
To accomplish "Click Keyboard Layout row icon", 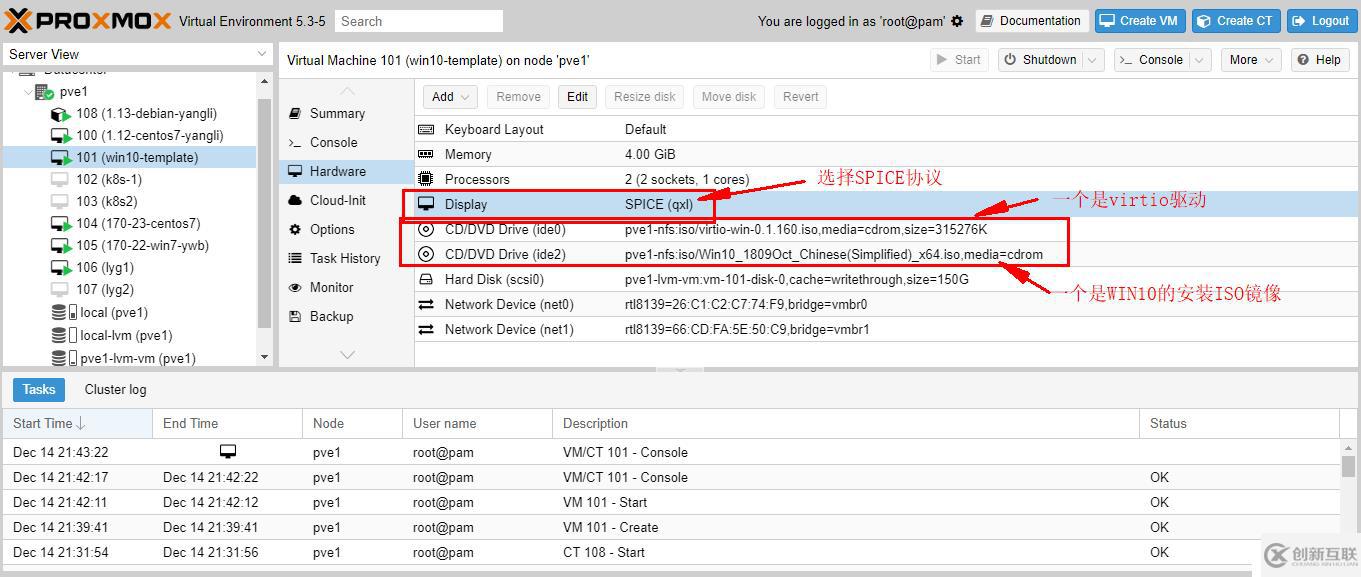I will tap(426, 129).
